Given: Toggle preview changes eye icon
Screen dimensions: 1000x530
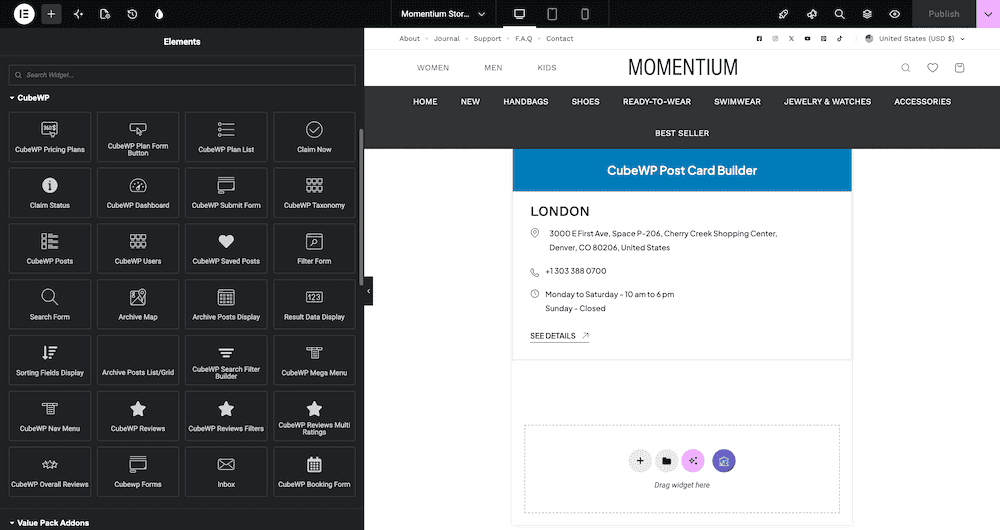Looking at the screenshot, I should [x=895, y=13].
